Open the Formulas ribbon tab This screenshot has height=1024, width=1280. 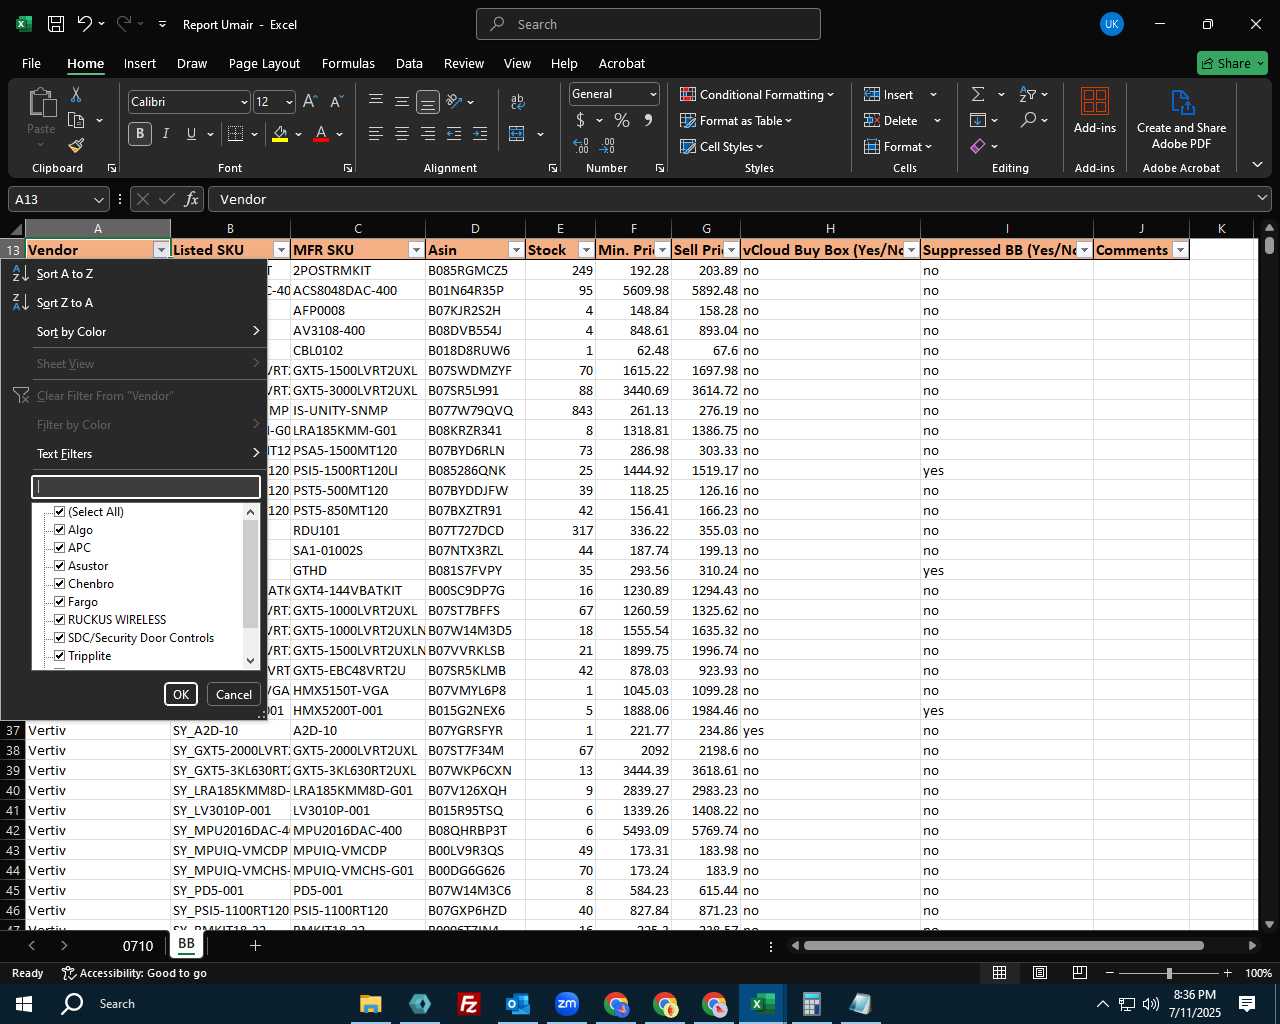pyautogui.click(x=348, y=63)
